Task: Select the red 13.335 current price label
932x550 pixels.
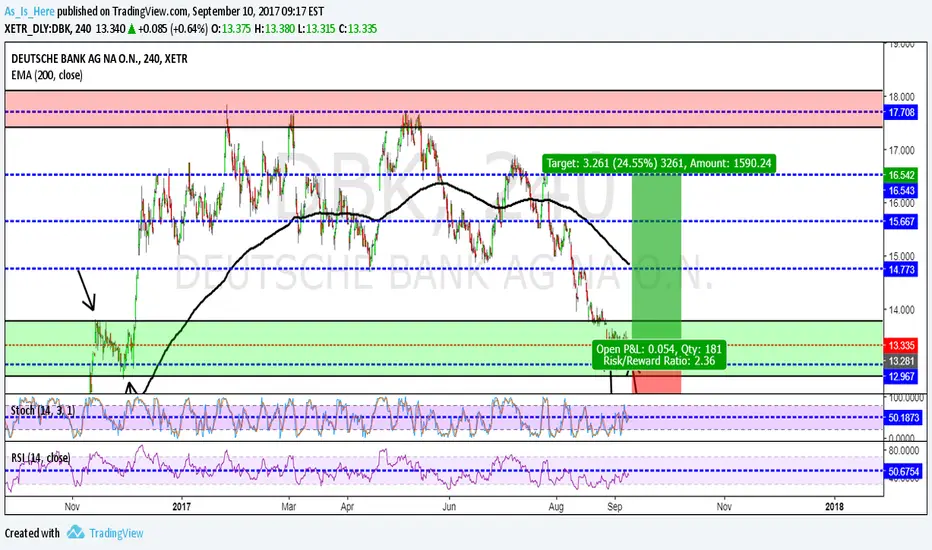Action: tap(901, 345)
